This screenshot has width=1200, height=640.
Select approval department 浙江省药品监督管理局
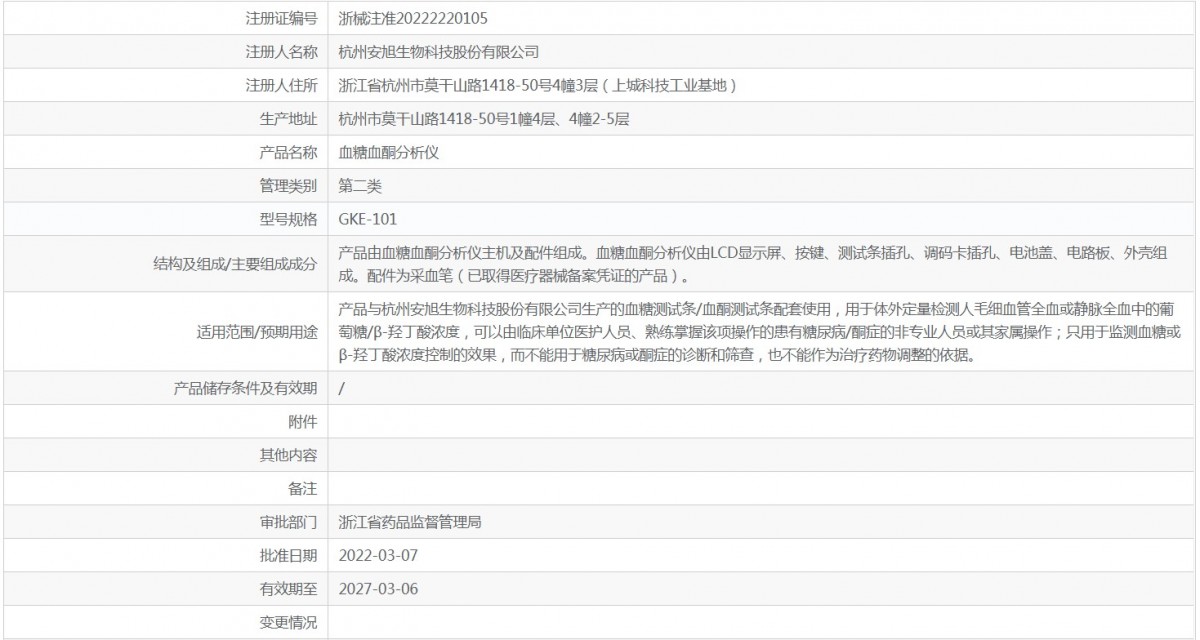[x=411, y=522]
